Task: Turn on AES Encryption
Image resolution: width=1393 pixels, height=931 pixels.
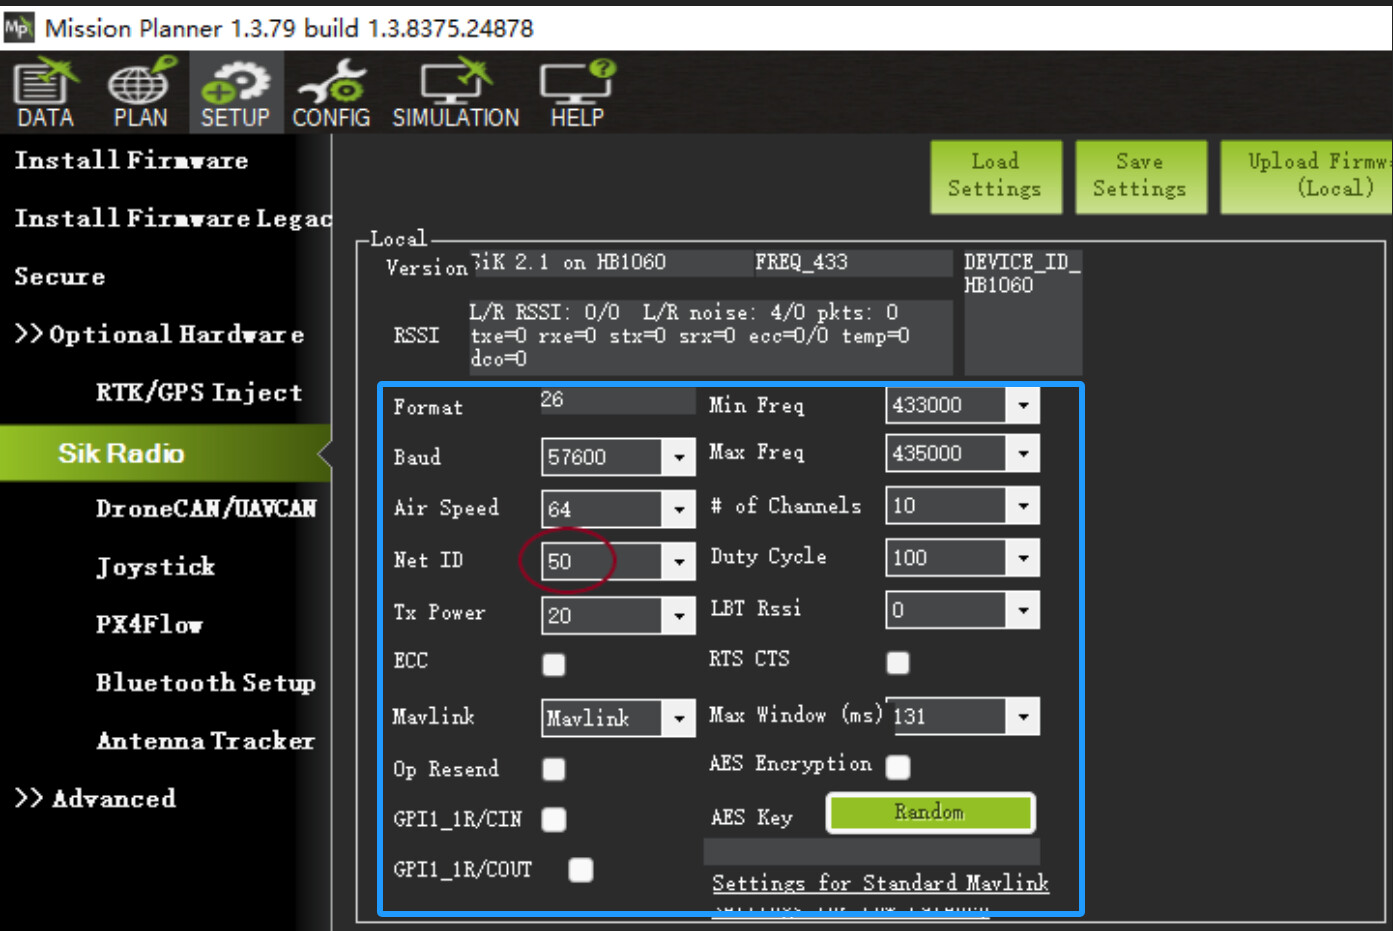Action: coord(897,767)
